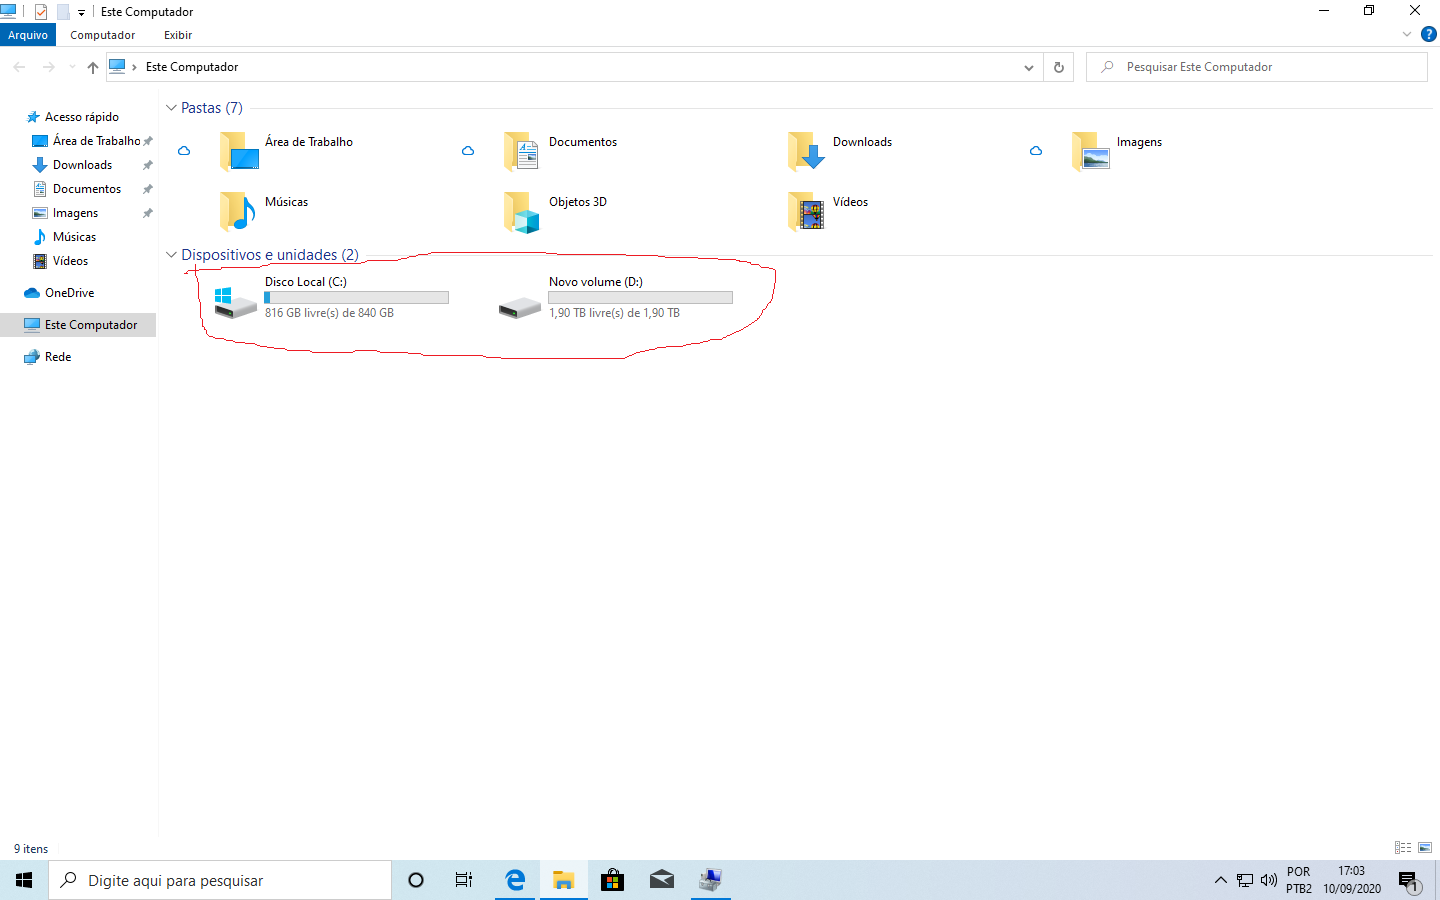Open the Imagens folder icon in Pastas
This screenshot has width=1440, height=900.
[1091, 151]
